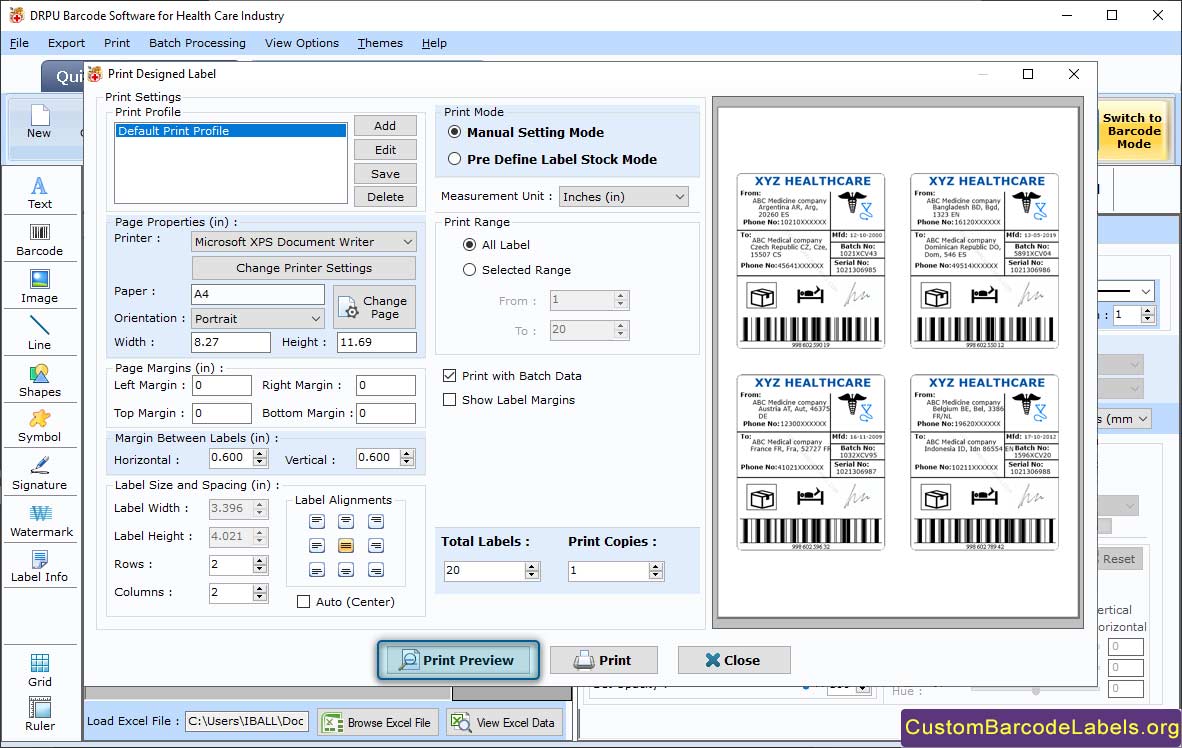This screenshot has width=1182, height=748.
Task: Click the Paper size input field
Action: [x=259, y=294]
